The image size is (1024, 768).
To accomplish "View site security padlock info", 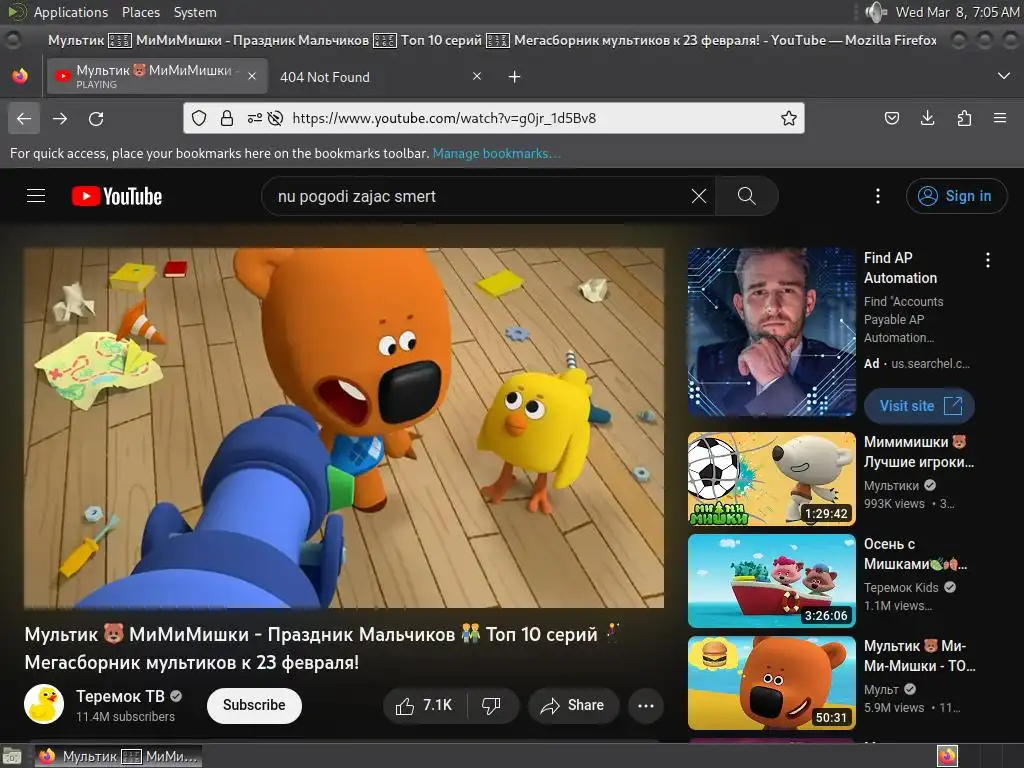I will [x=227, y=118].
